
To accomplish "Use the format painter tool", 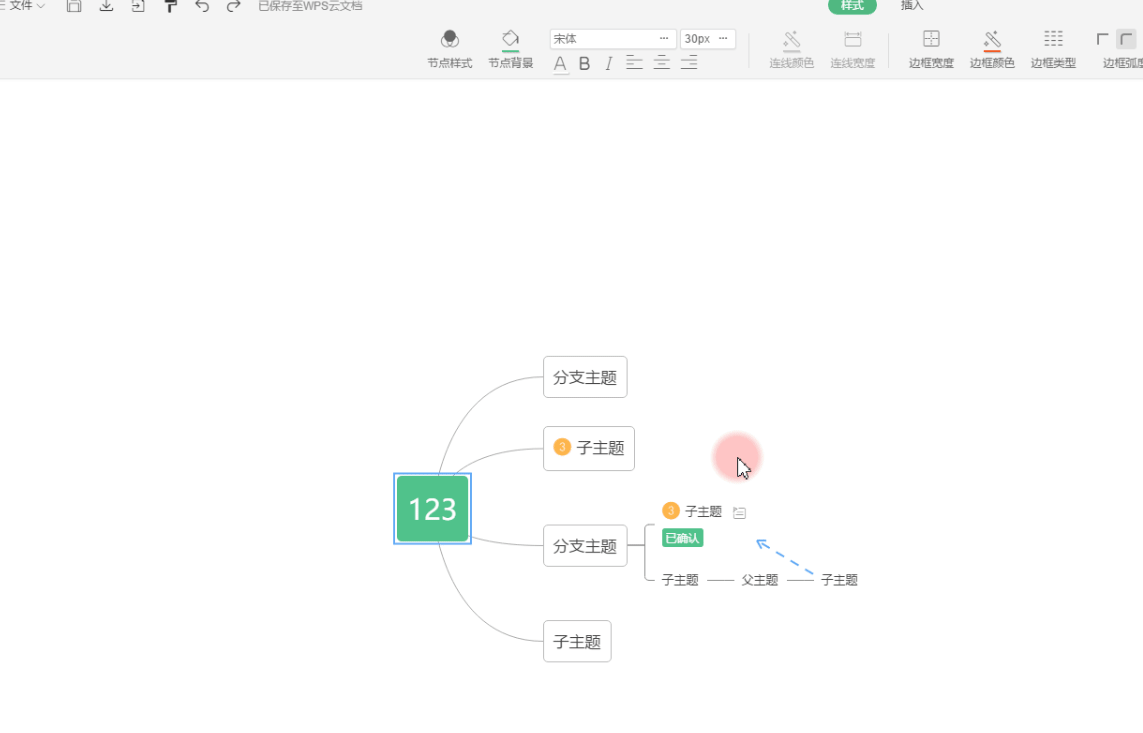I will [170, 6].
